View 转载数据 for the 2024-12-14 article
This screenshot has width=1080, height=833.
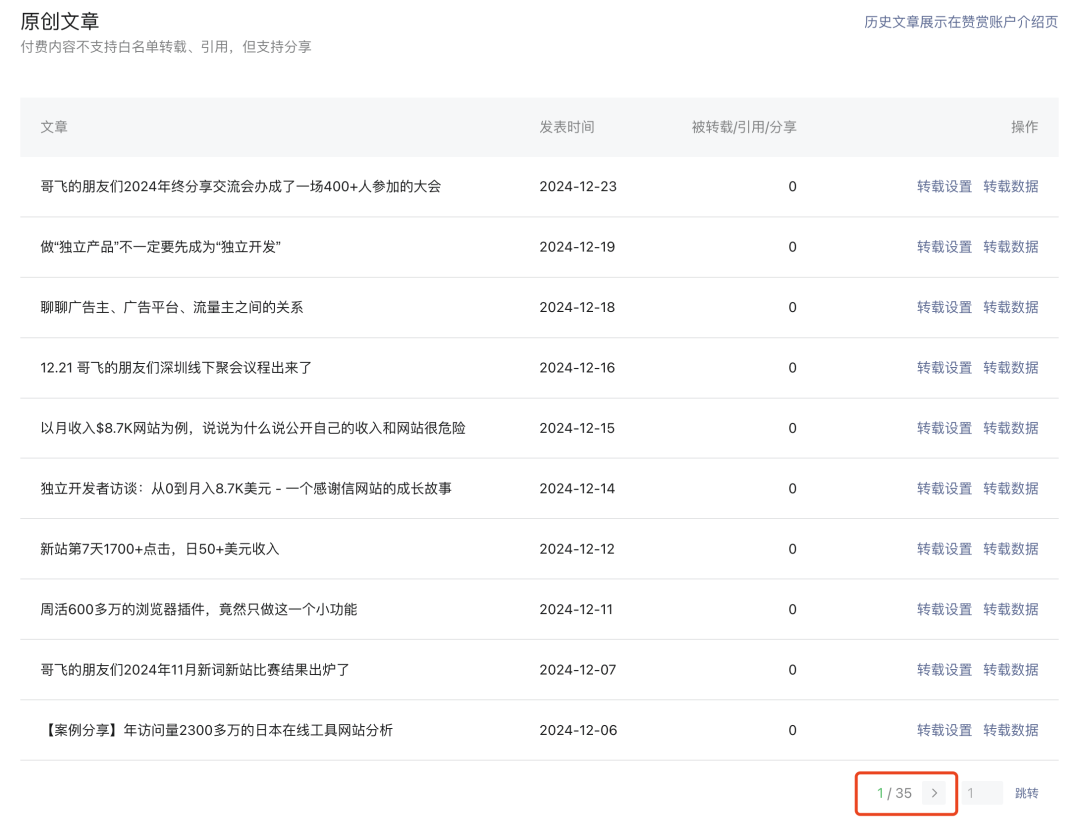click(x=1010, y=489)
